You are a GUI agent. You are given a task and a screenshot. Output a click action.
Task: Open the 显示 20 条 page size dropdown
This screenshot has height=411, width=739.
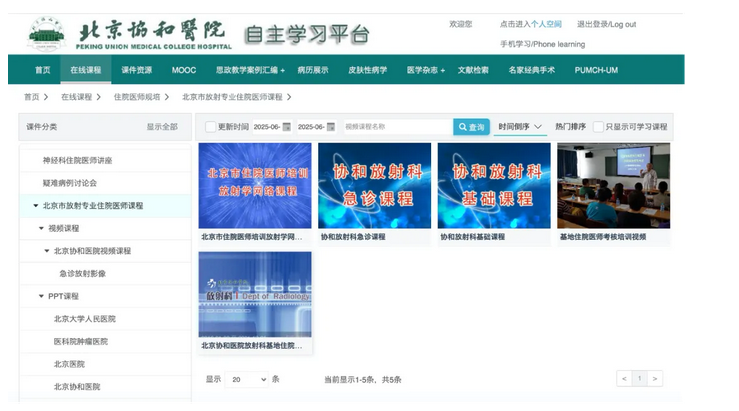coord(246,379)
